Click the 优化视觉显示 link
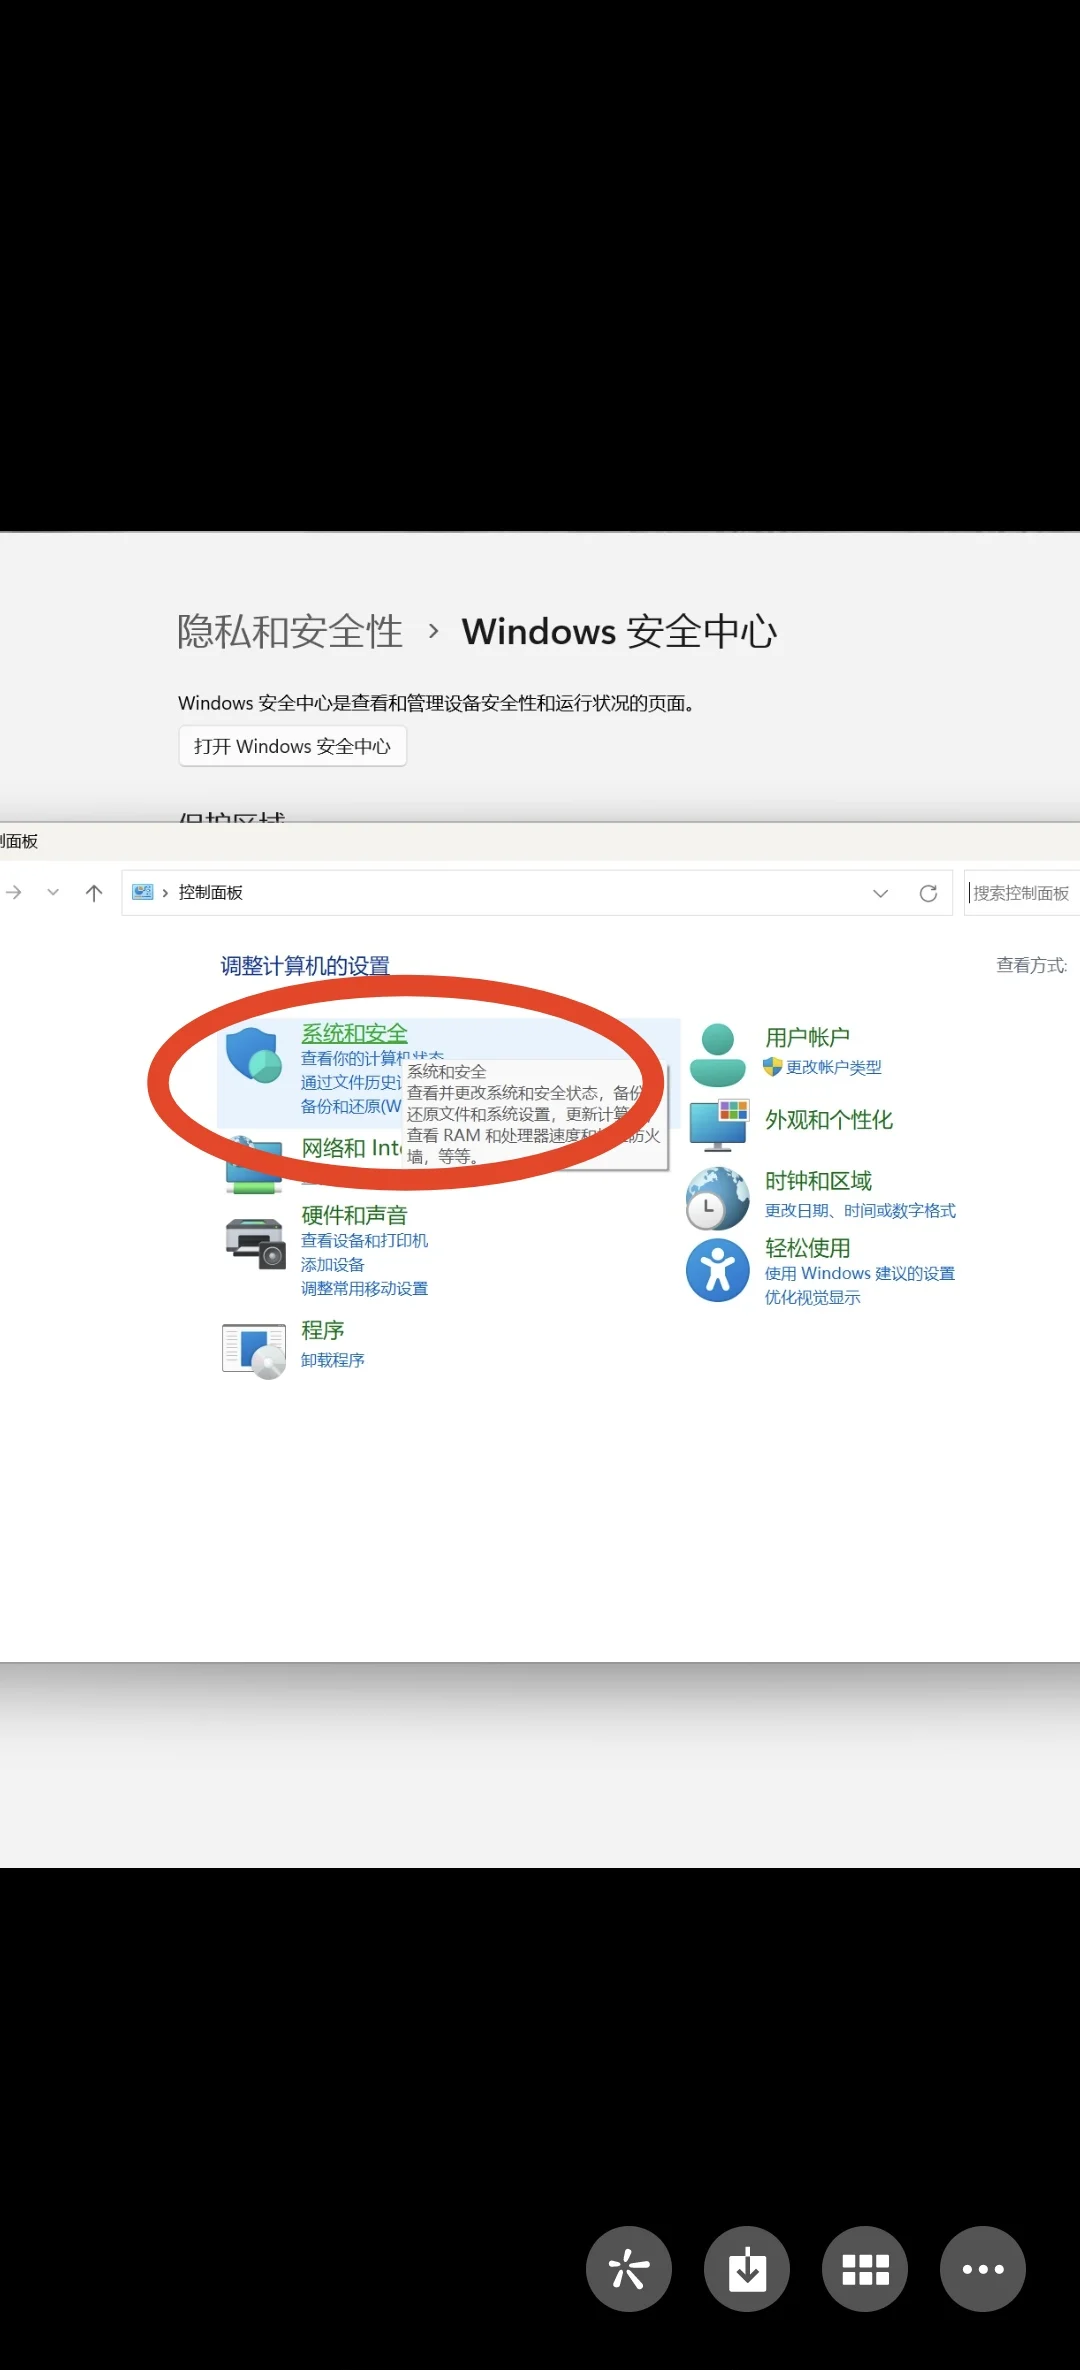 (812, 1298)
